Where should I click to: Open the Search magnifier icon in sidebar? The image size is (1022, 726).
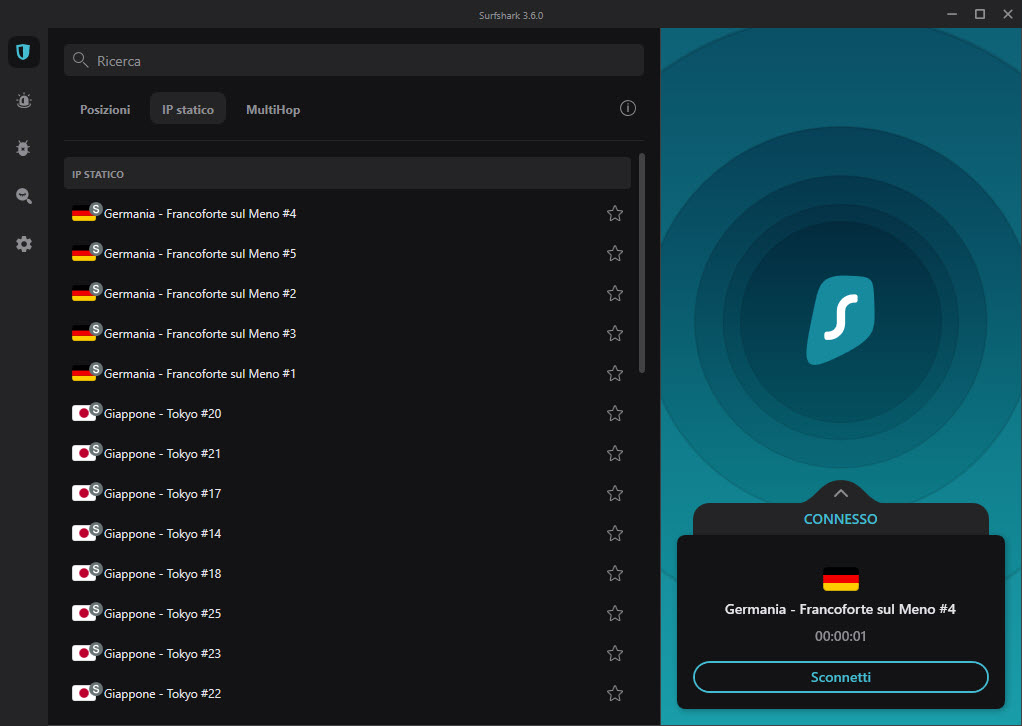23,196
